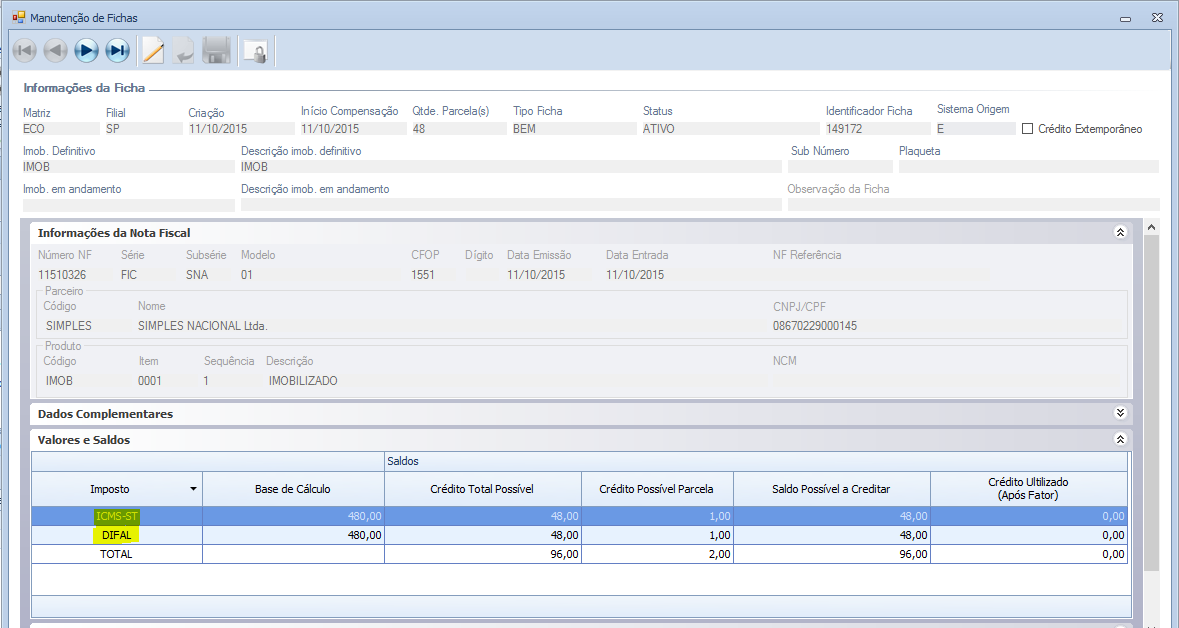Enable the Crédito Extemporâneo checkbox
Viewport: 1179px width, 628px height.
(1027, 129)
